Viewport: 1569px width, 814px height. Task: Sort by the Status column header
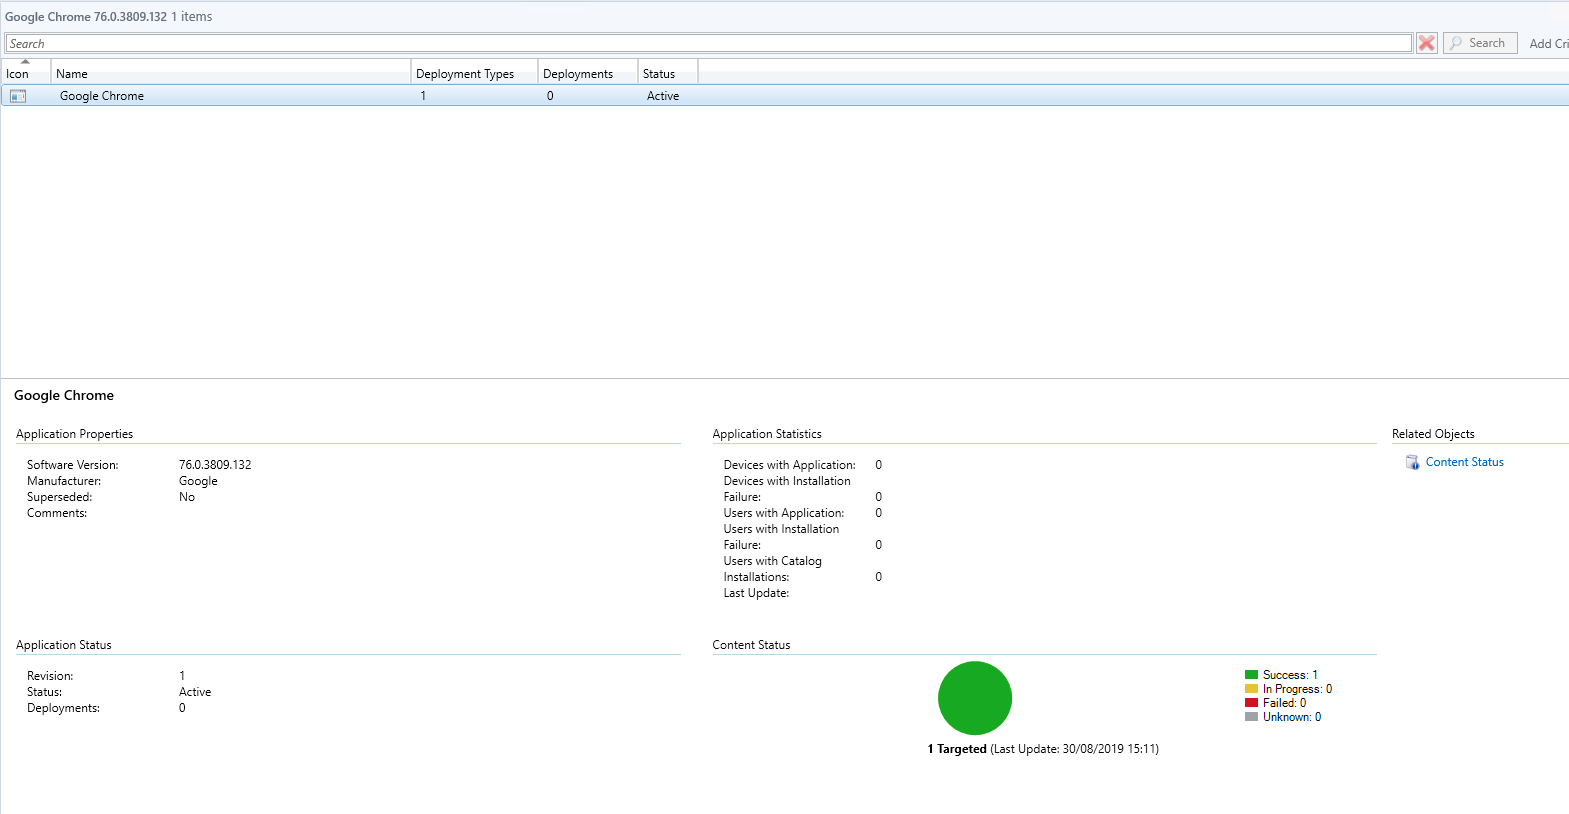click(x=668, y=73)
